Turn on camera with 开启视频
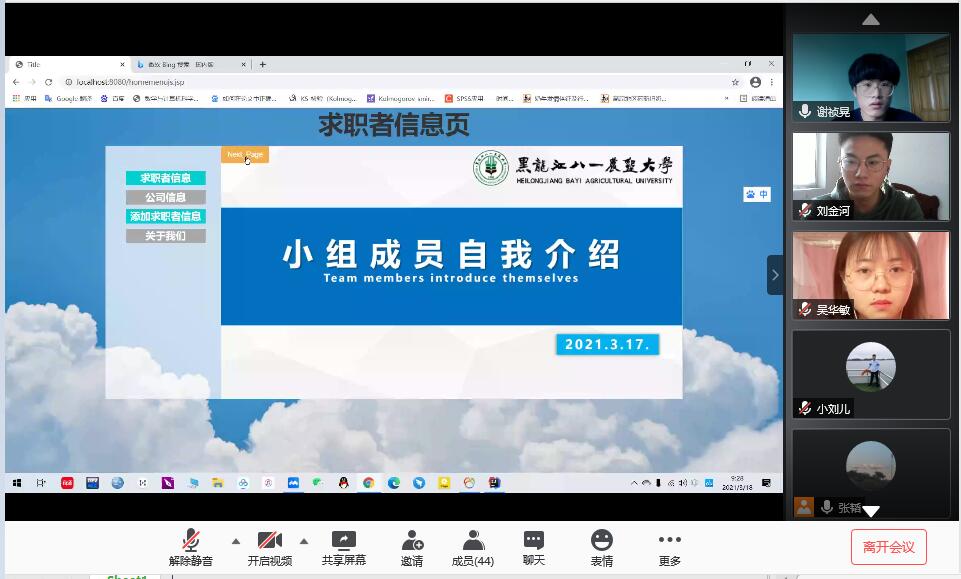The height and width of the screenshot is (579, 961). [x=270, y=548]
